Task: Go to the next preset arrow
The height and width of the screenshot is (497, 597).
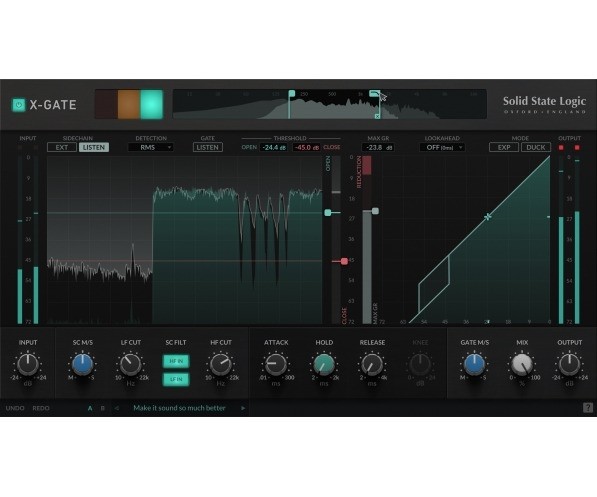Action: click(243, 408)
